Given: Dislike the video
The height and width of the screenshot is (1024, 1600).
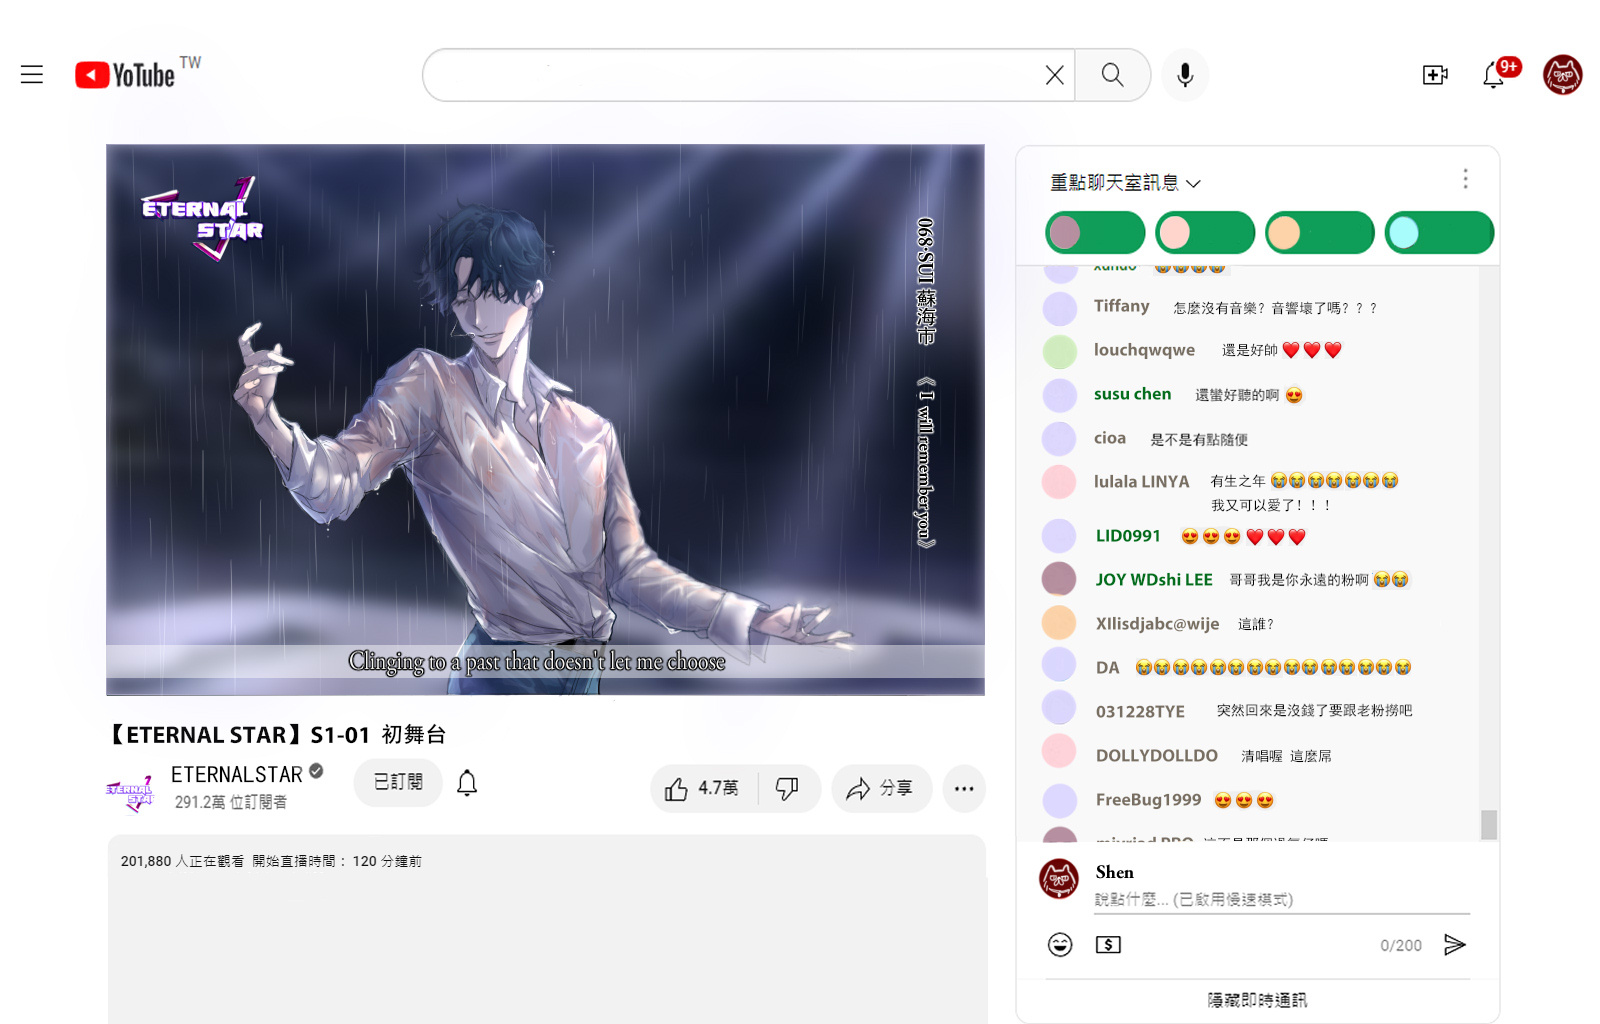Looking at the screenshot, I should [788, 789].
